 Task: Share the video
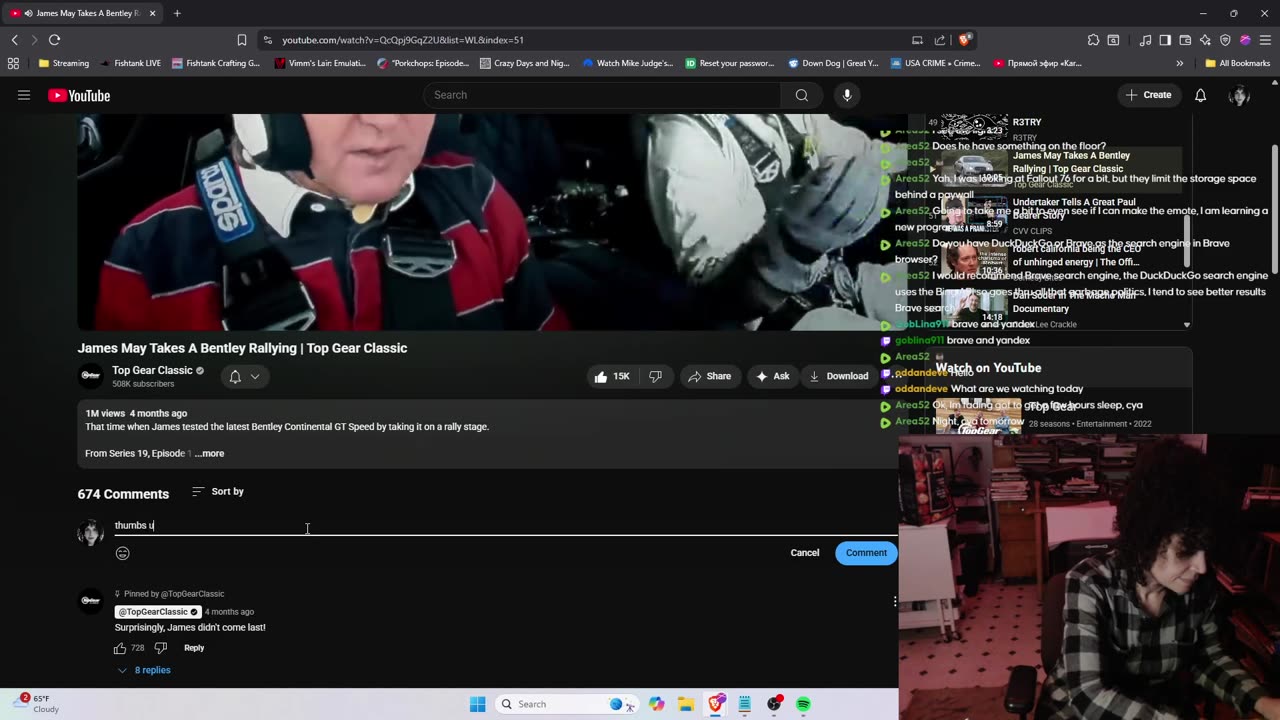pyautogui.click(x=709, y=376)
